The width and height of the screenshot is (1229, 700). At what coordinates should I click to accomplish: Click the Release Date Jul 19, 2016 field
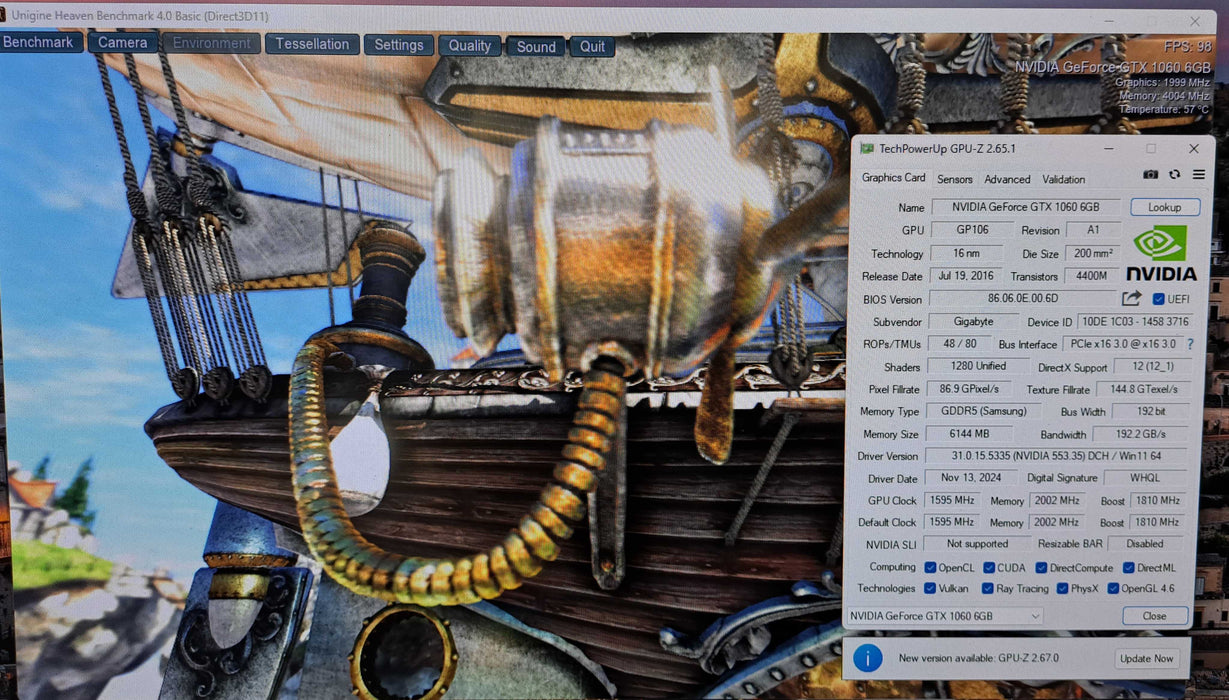(966, 276)
